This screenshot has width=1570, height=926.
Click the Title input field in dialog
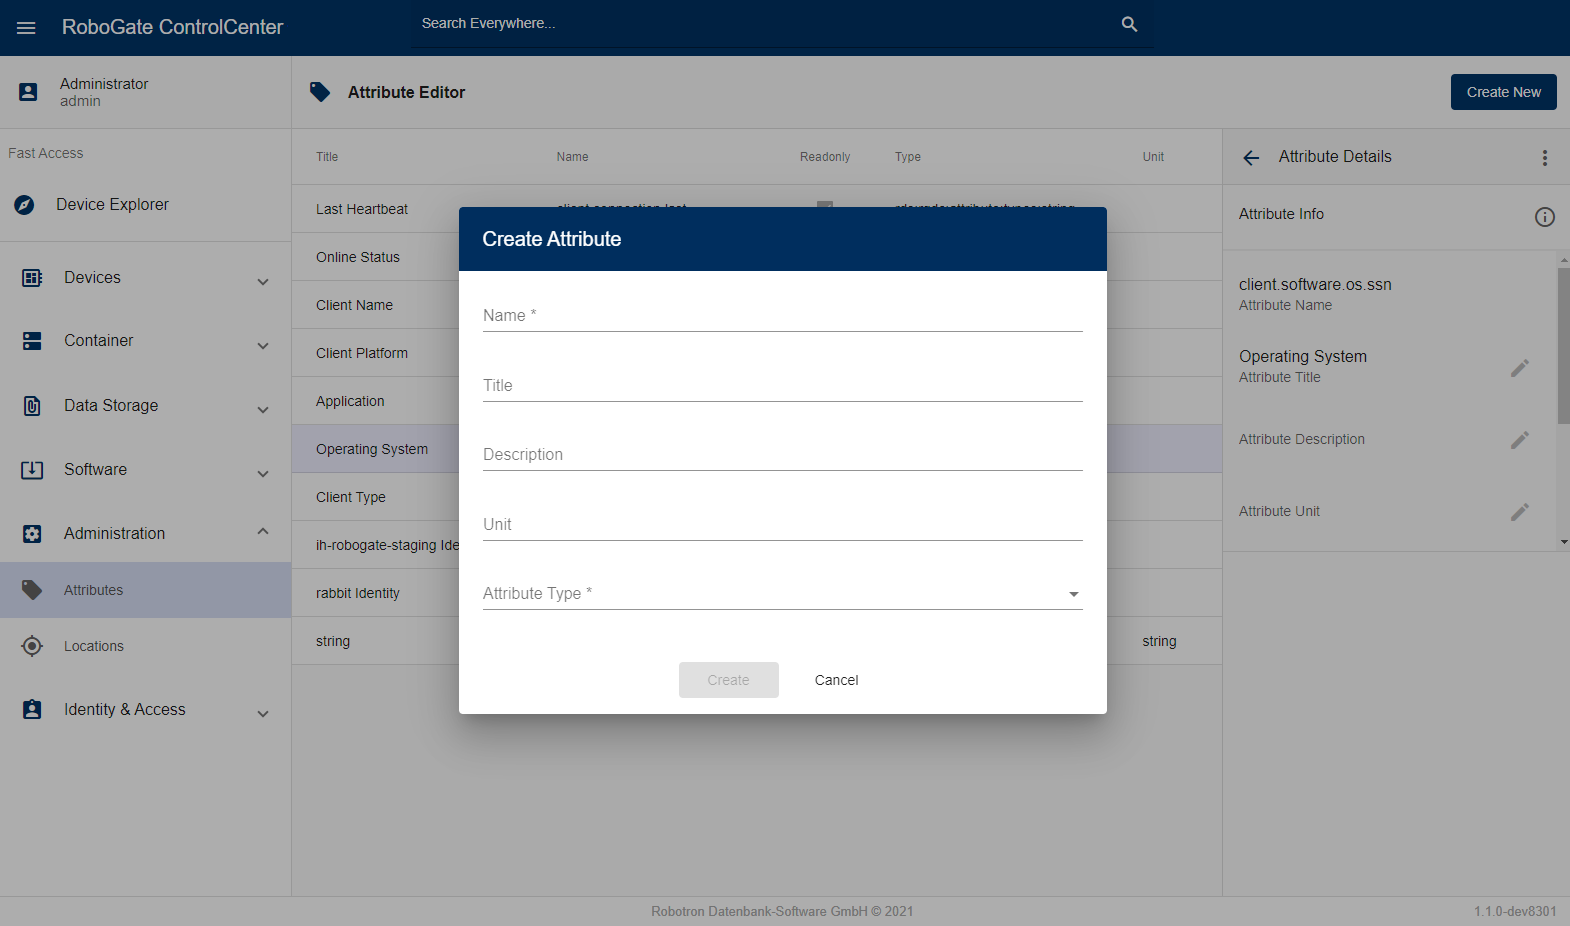tap(782, 386)
